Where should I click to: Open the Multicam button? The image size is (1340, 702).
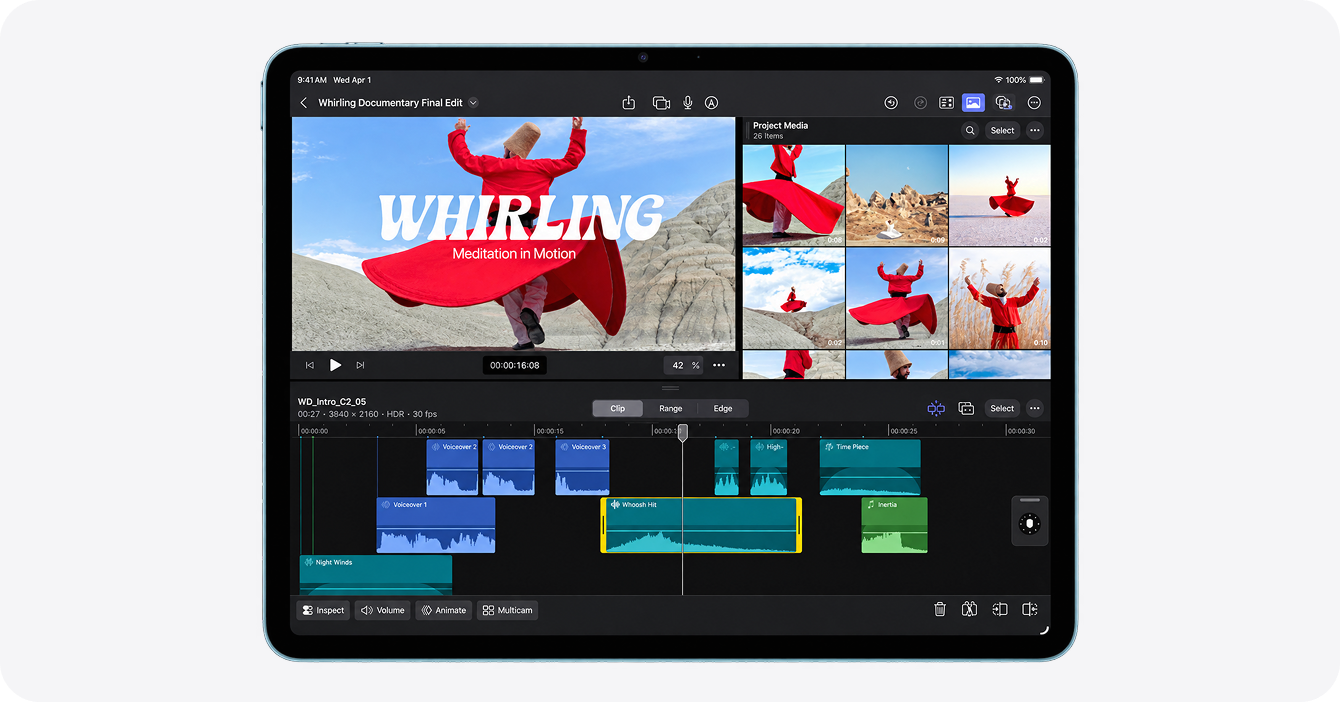507,610
